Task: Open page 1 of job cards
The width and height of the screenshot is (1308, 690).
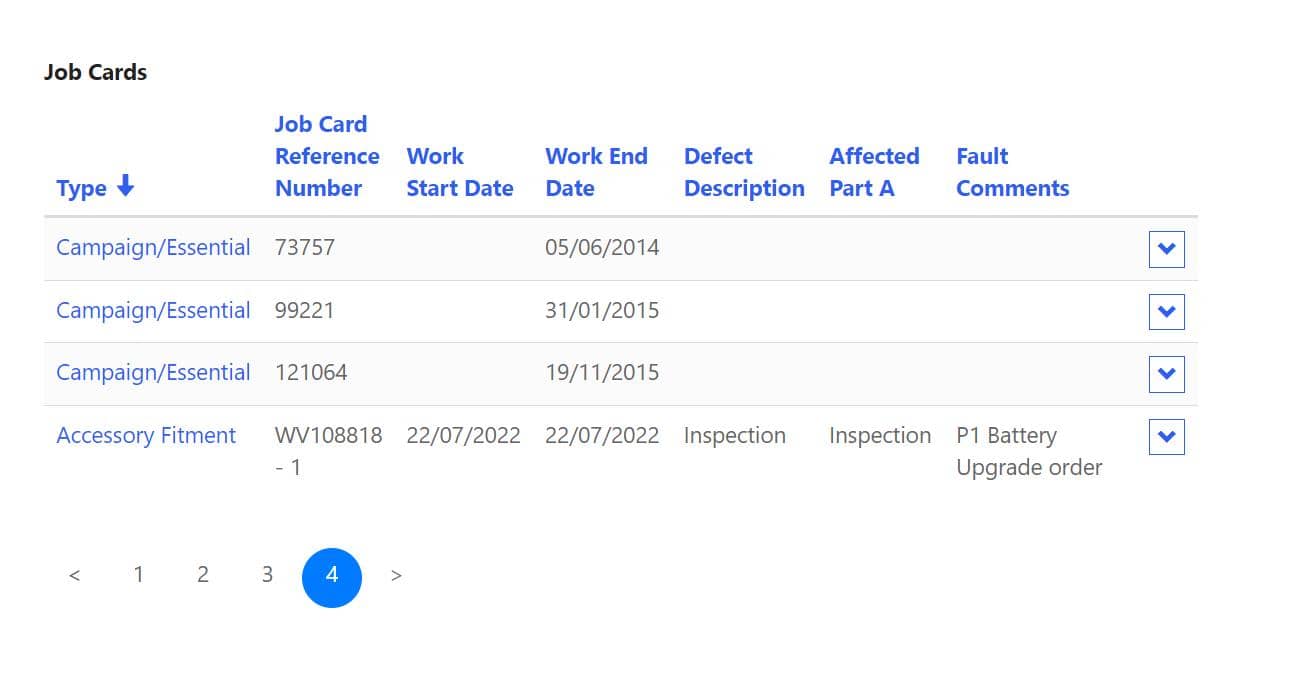Action: click(x=138, y=575)
